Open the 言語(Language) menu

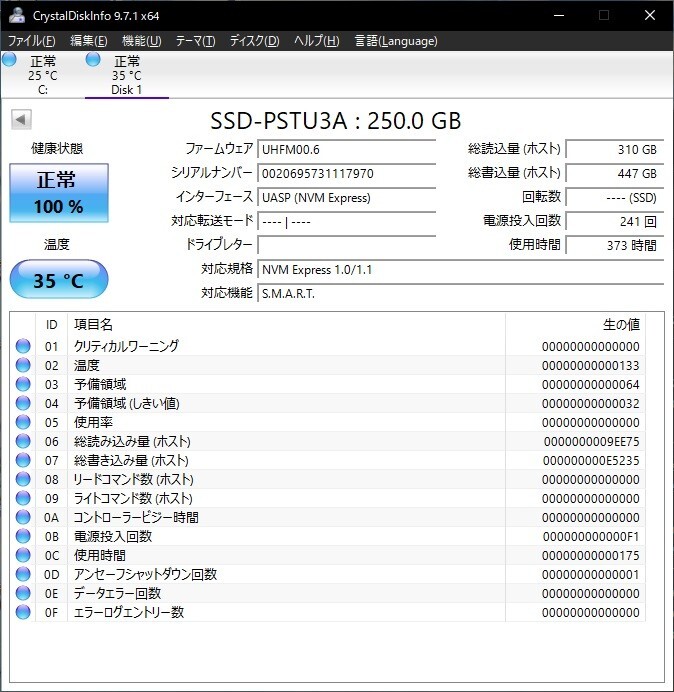(395, 41)
